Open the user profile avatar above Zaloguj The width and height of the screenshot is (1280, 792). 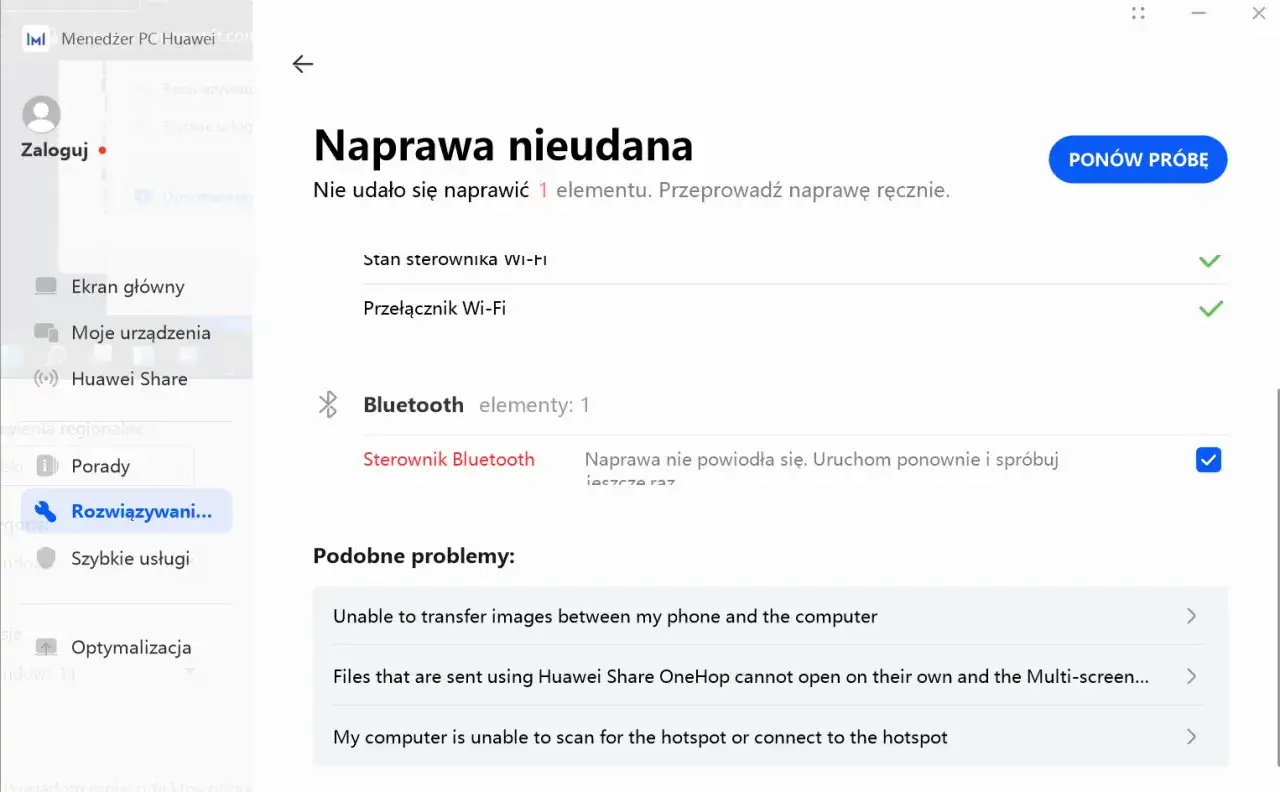(41, 113)
